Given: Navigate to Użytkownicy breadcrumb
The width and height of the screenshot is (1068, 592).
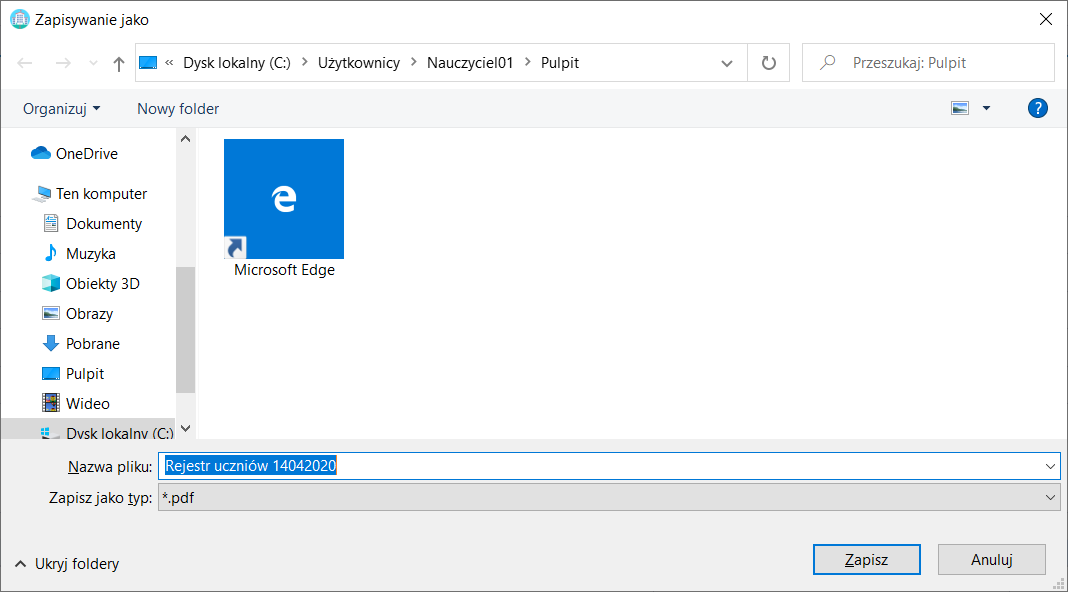Looking at the screenshot, I should click(x=359, y=63).
